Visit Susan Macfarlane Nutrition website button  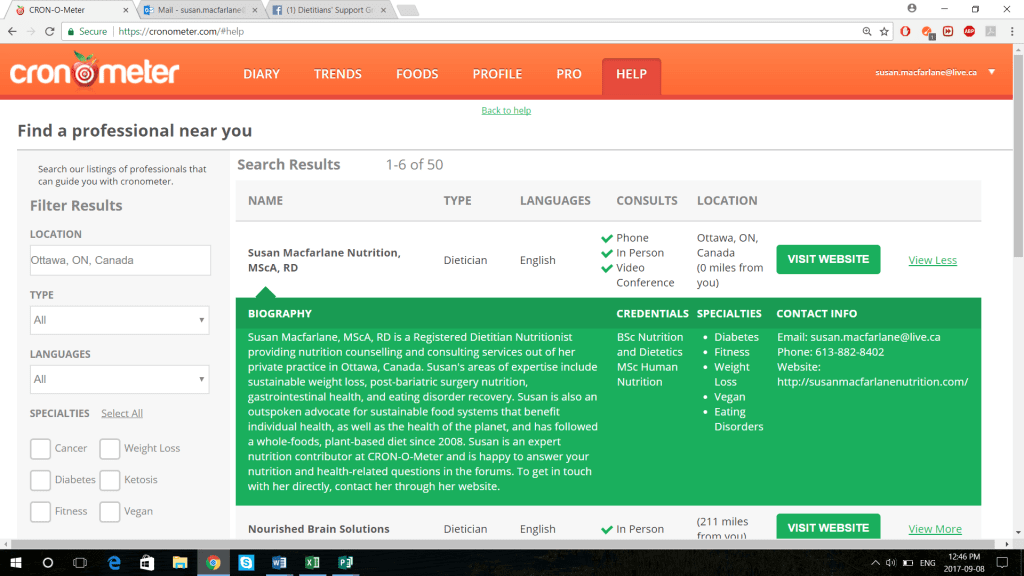pos(828,259)
